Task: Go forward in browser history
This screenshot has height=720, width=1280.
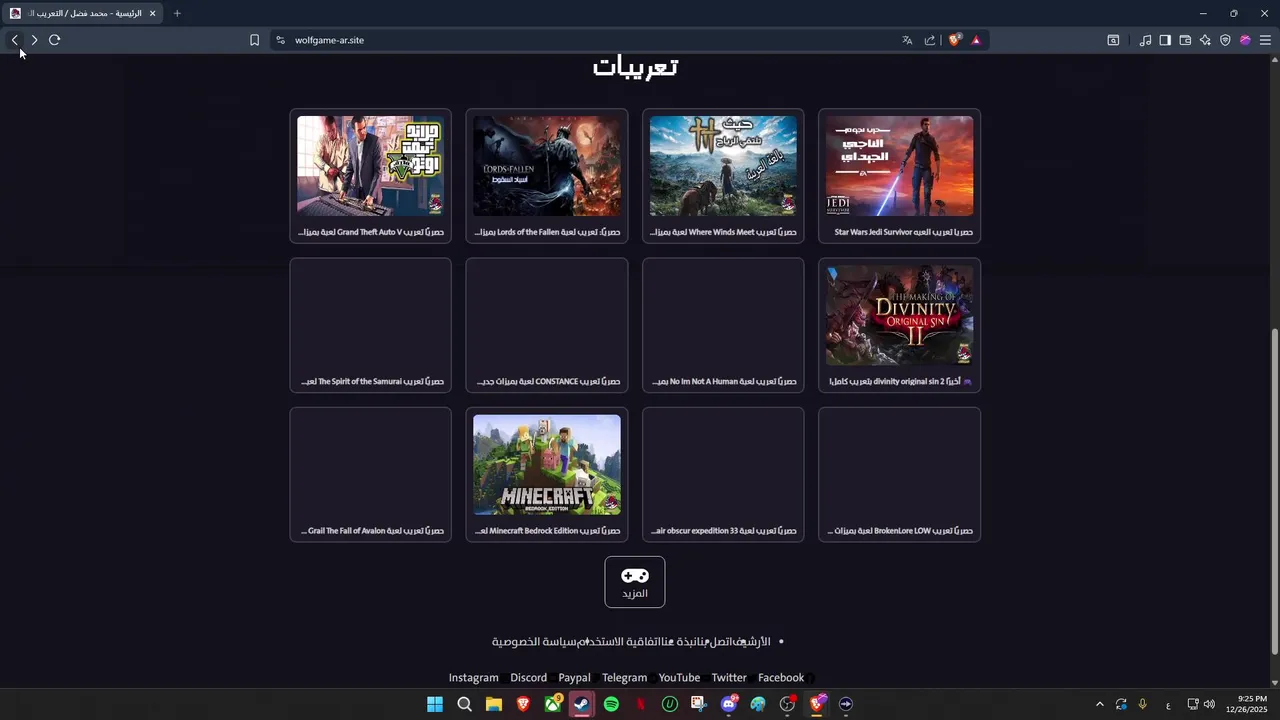Action: coord(34,40)
